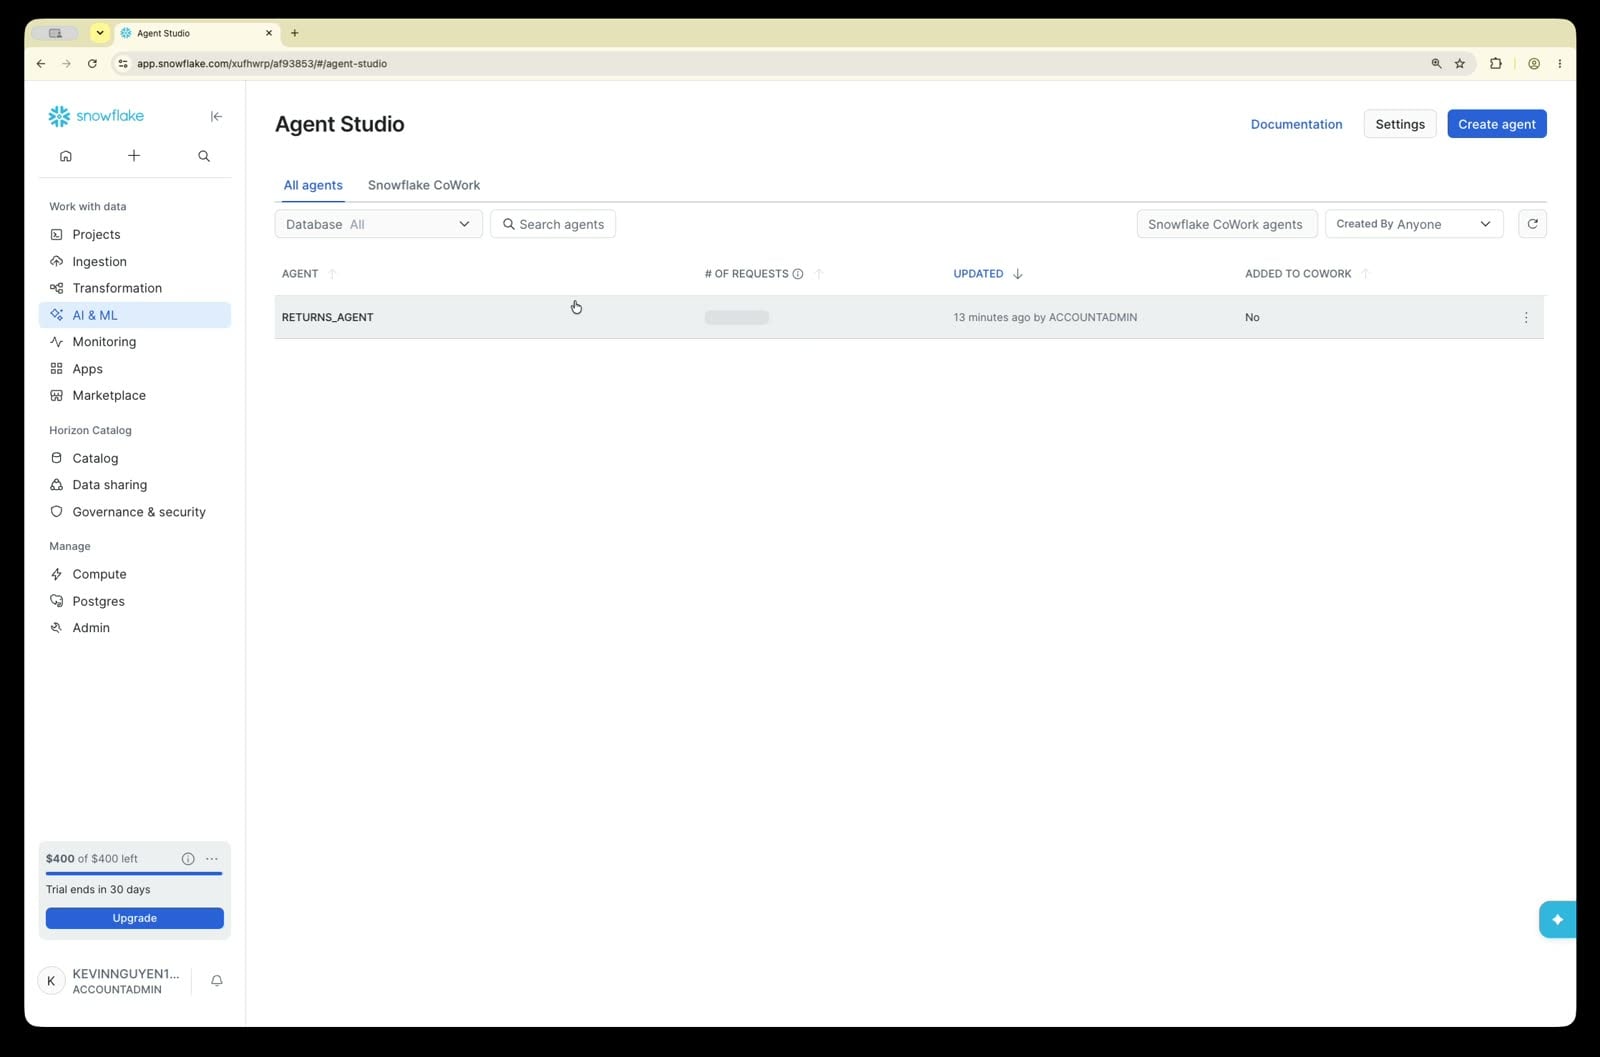The height and width of the screenshot is (1057, 1600).
Task: Refresh the agents list
Action: (1532, 224)
